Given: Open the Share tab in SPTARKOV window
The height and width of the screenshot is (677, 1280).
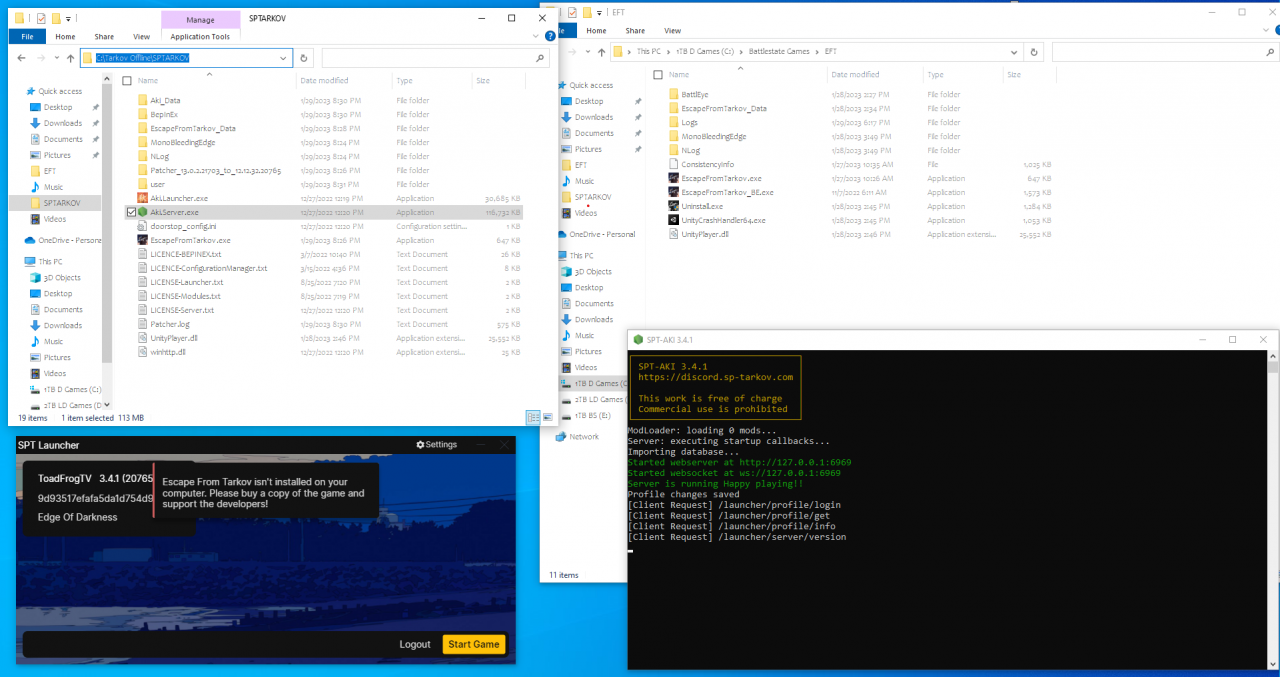Looking at the screenshot, I should (104, 36).
